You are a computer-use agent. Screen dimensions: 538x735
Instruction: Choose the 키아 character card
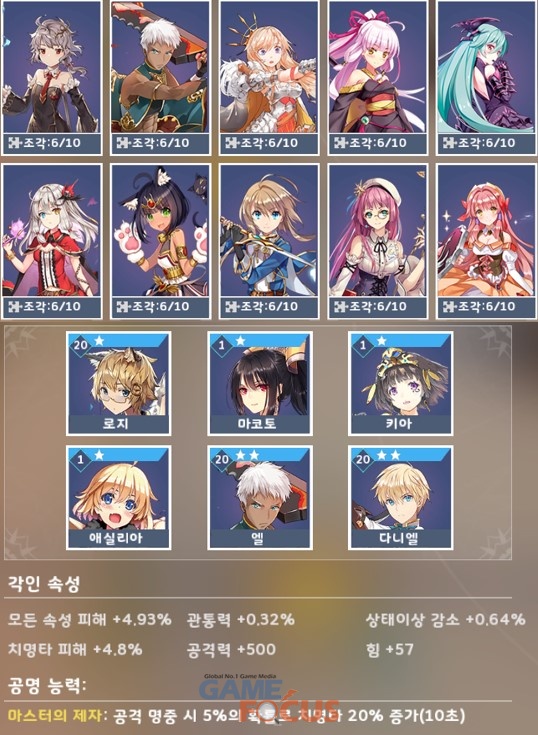coord(401,383)
